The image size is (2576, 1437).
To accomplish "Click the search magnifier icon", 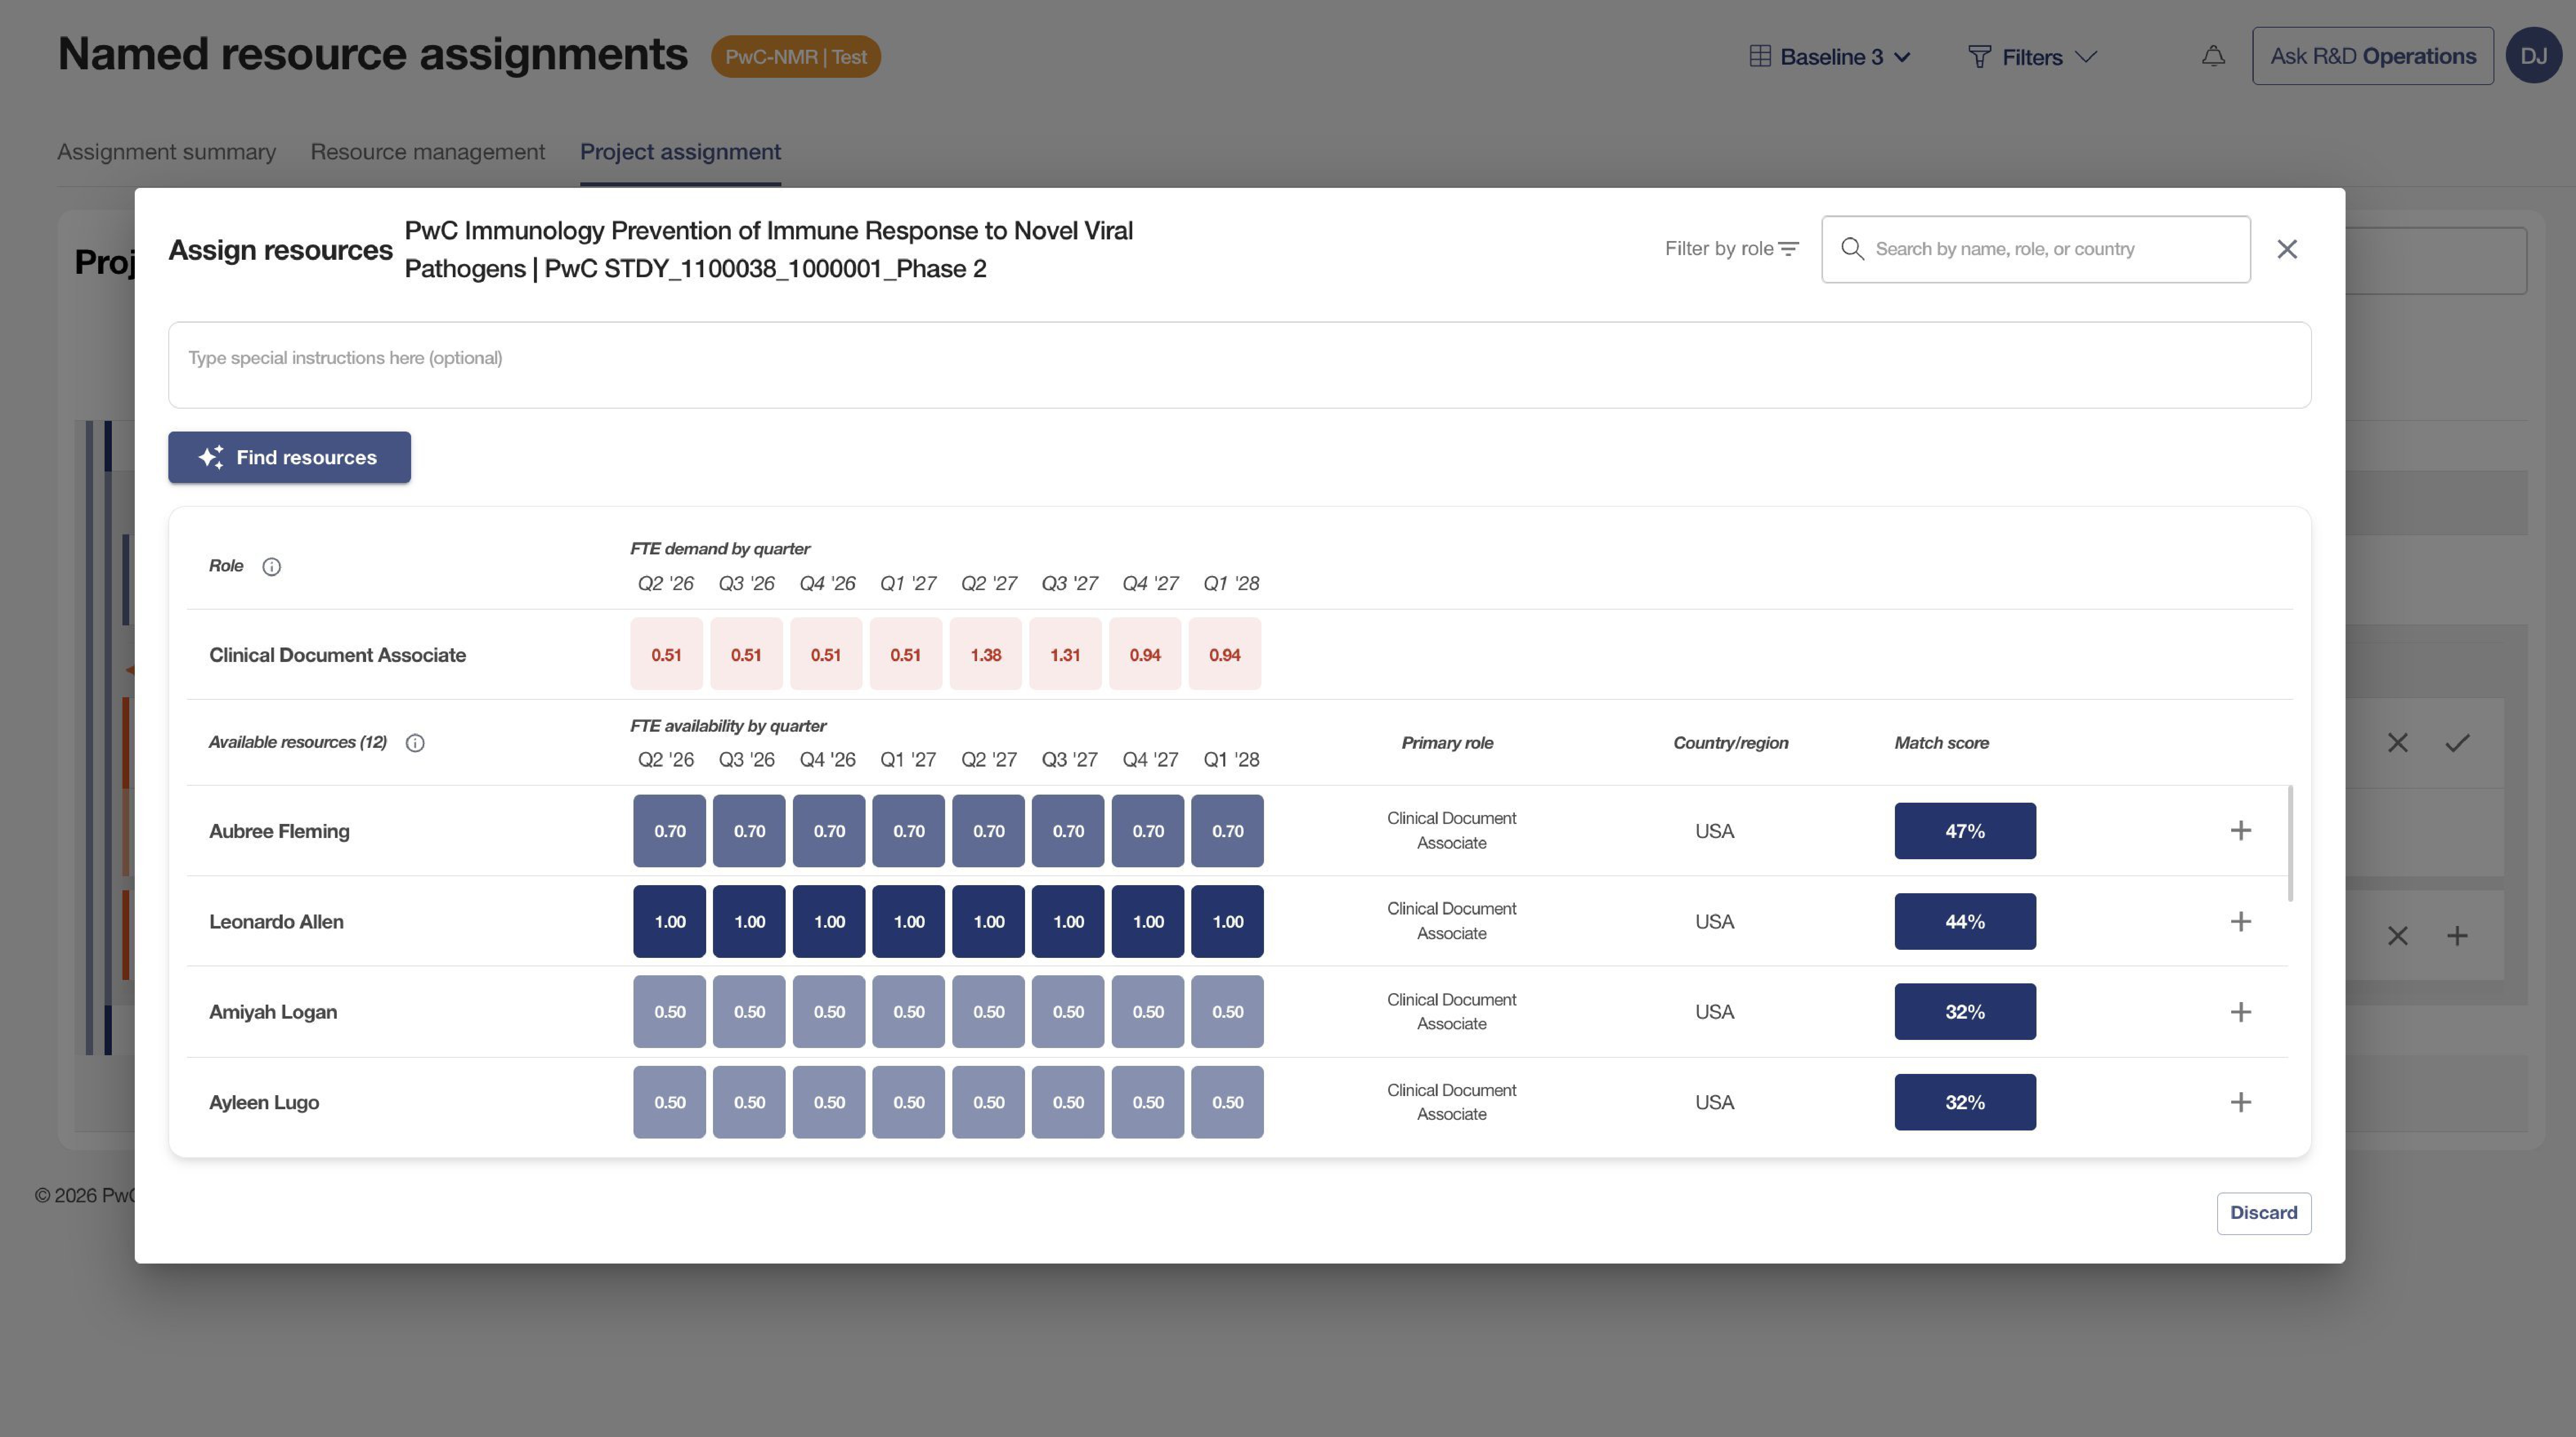I will coord(1852,249).
